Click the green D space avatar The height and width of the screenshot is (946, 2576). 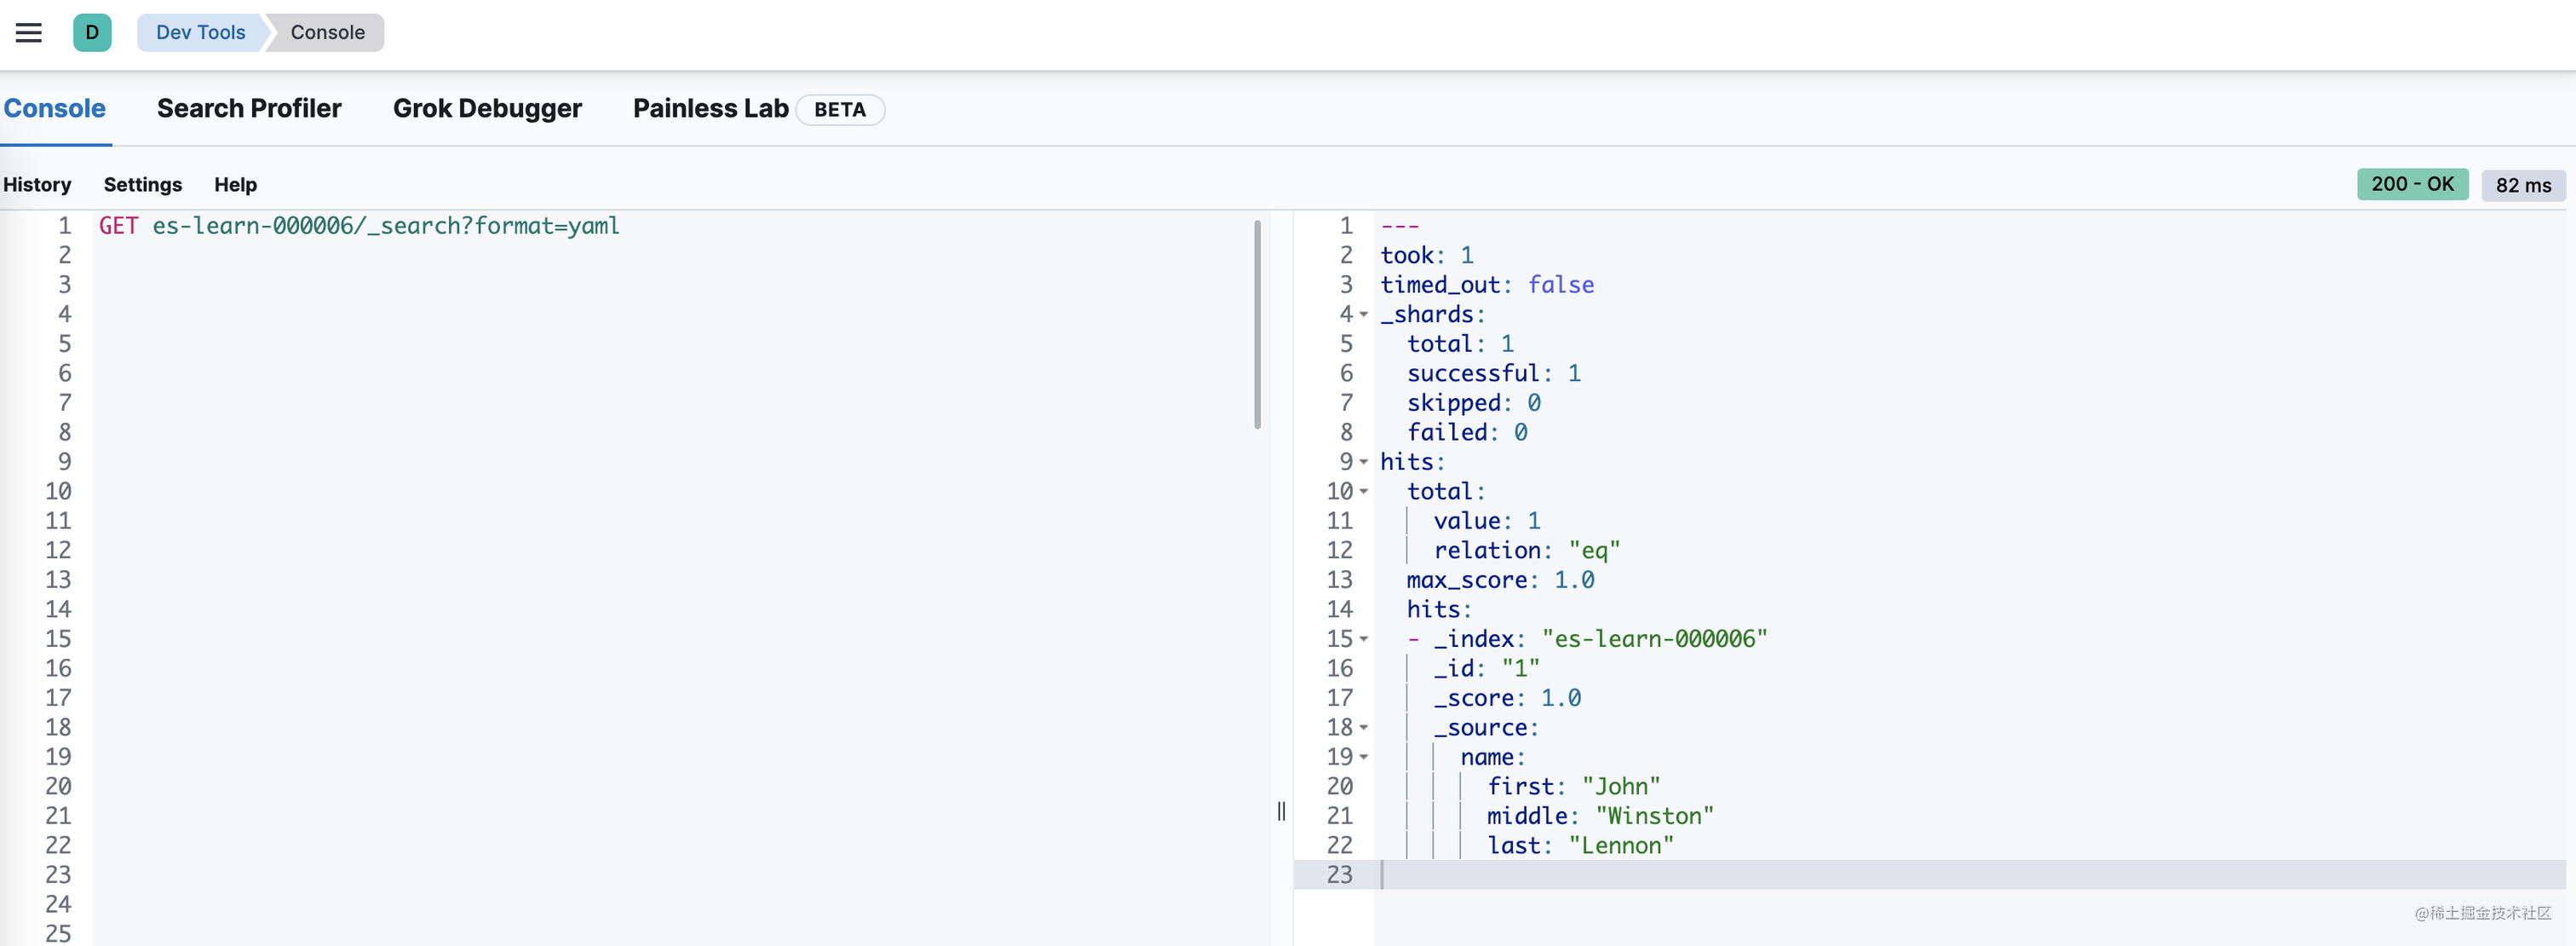click(92, 33)
